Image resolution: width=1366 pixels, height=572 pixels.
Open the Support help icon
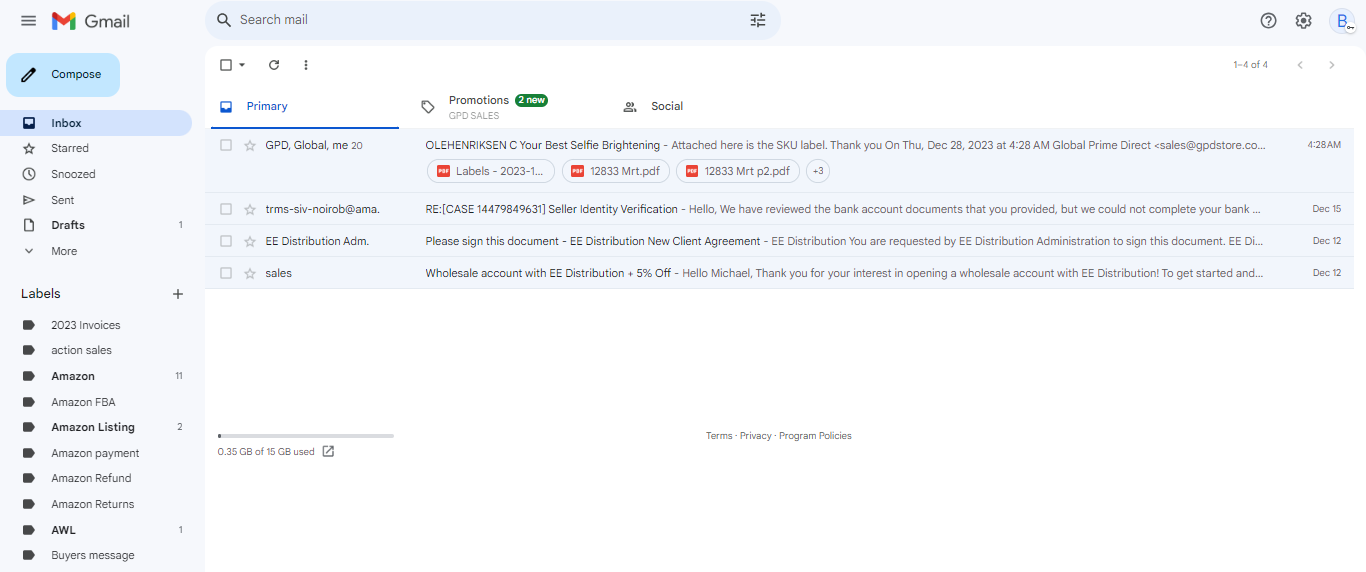1269,20
